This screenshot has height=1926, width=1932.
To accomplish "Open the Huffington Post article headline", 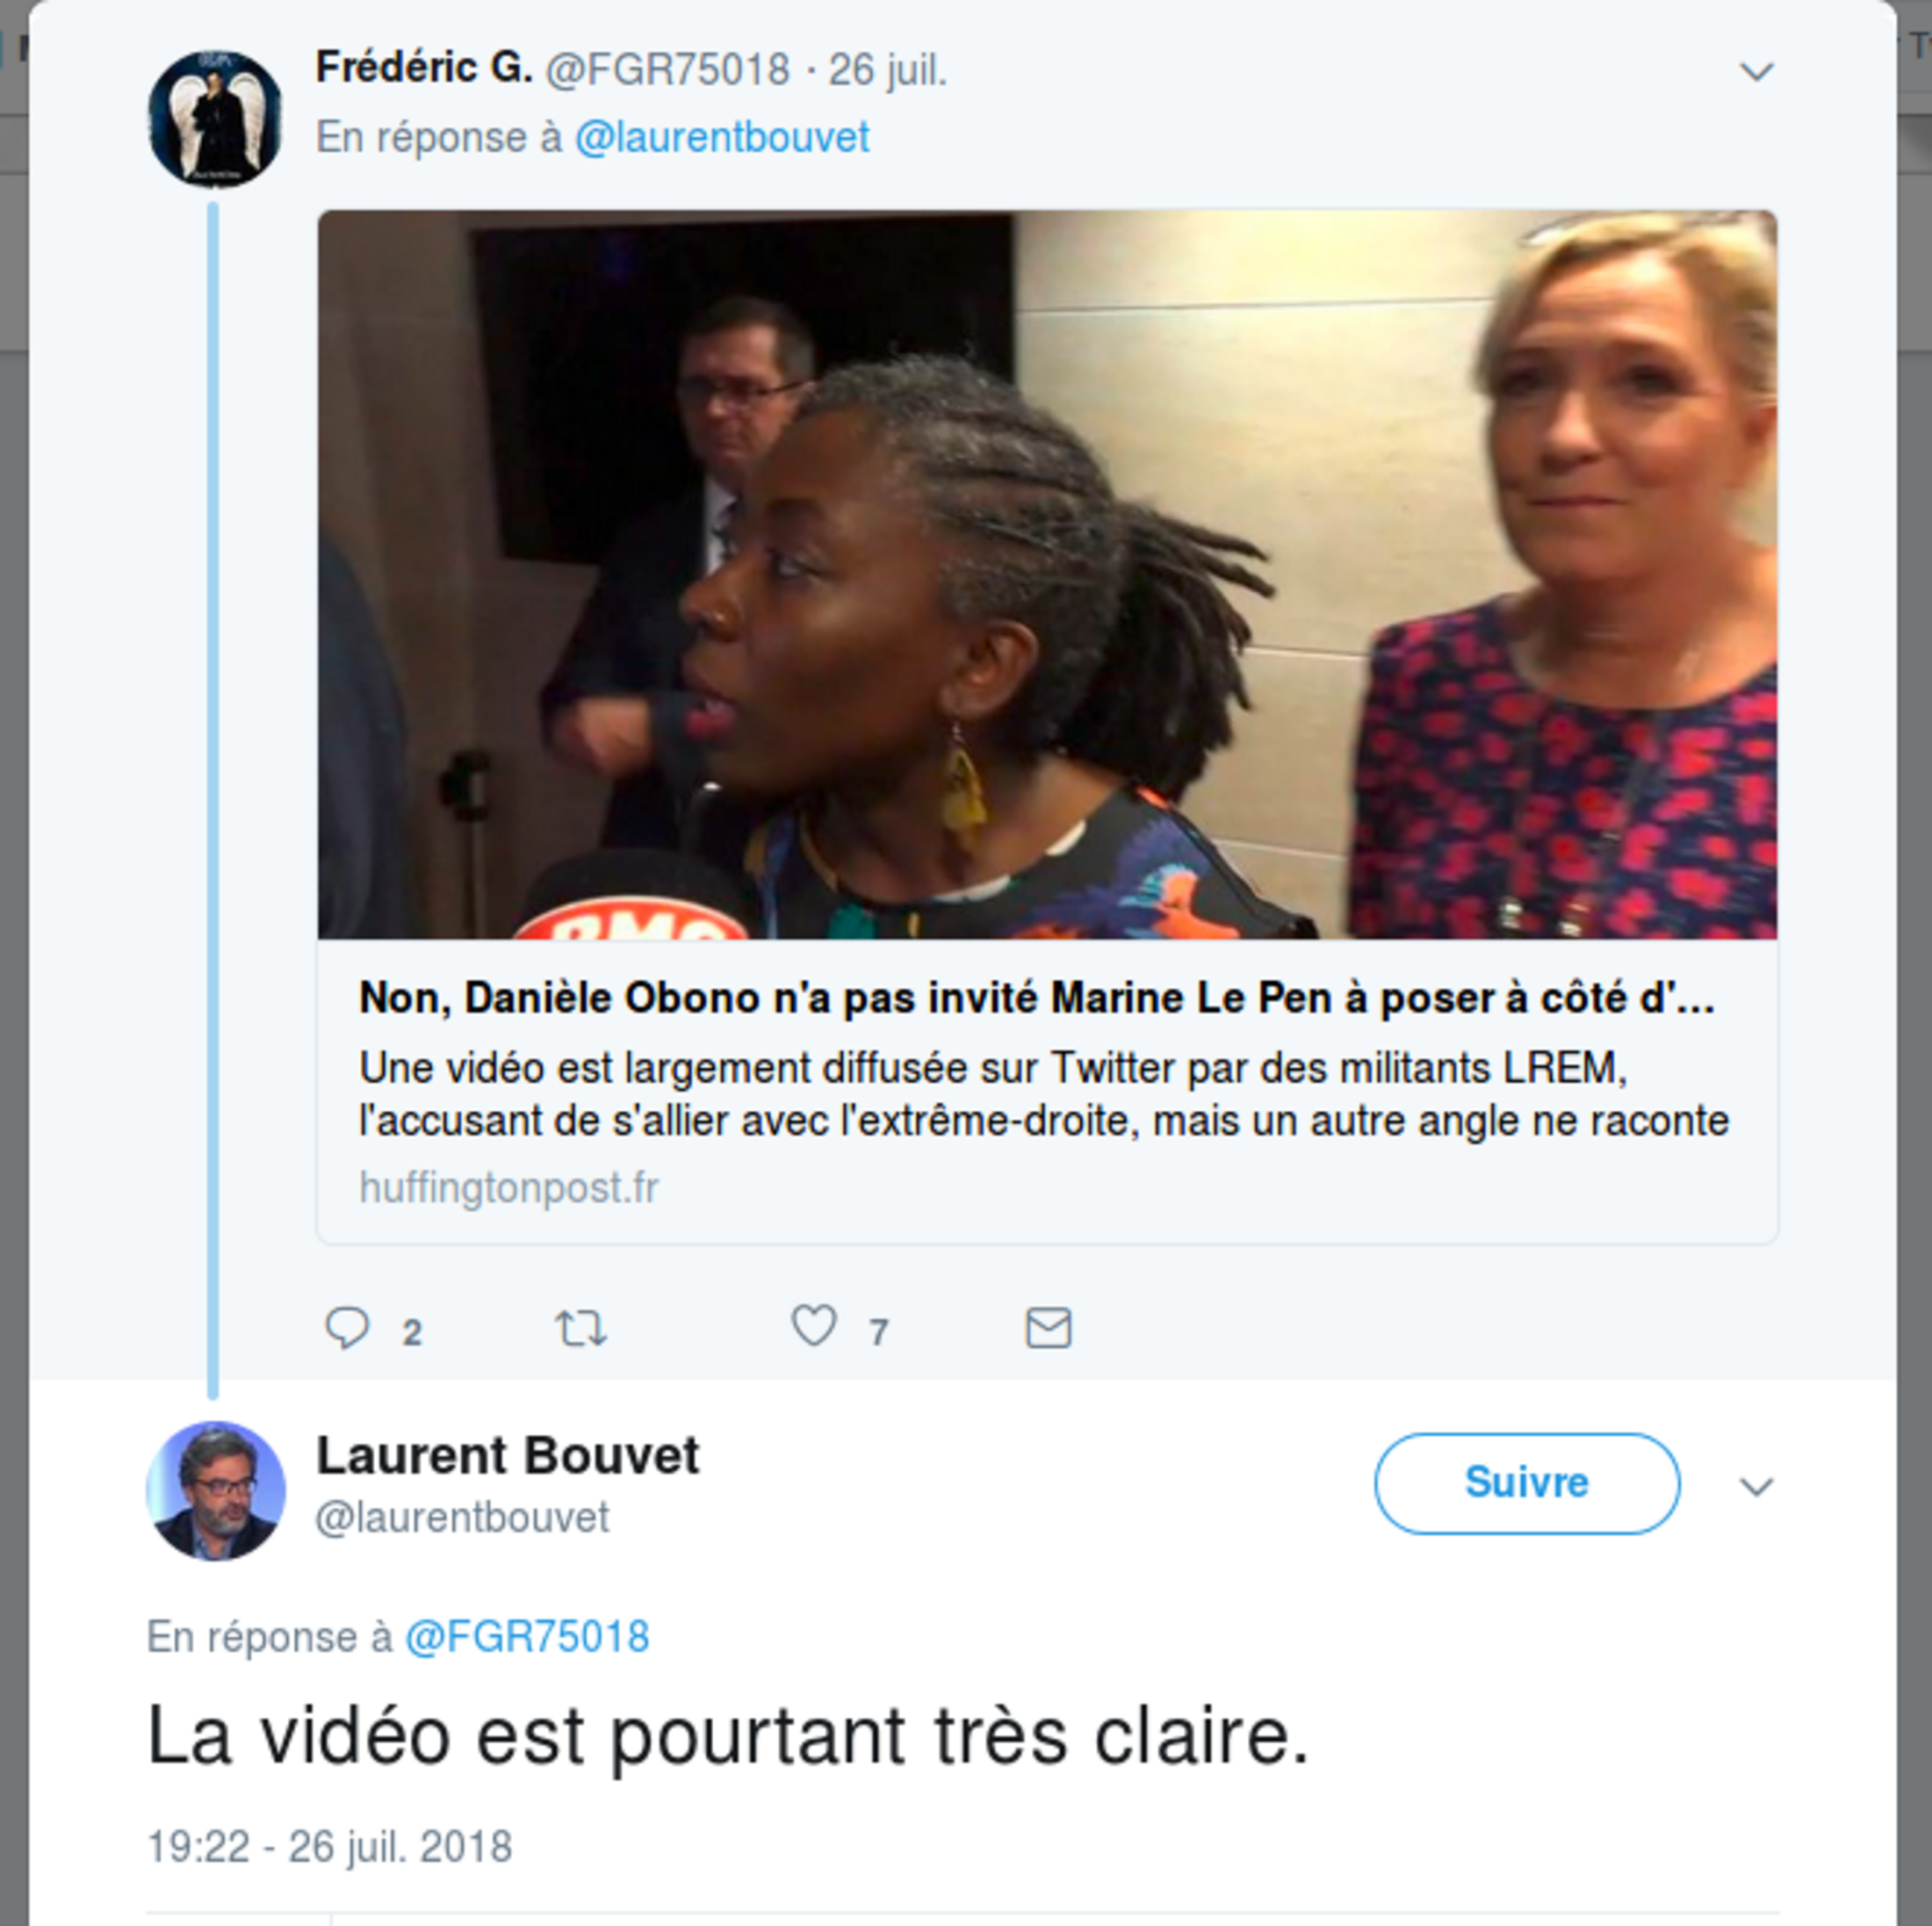I will tap(1037, 998).
